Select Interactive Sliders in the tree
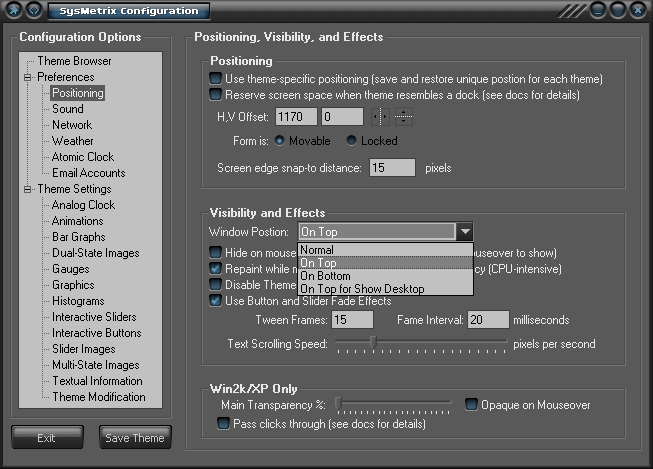The width and height of the screenshot is (653, 469). click(x=94, y=317)
